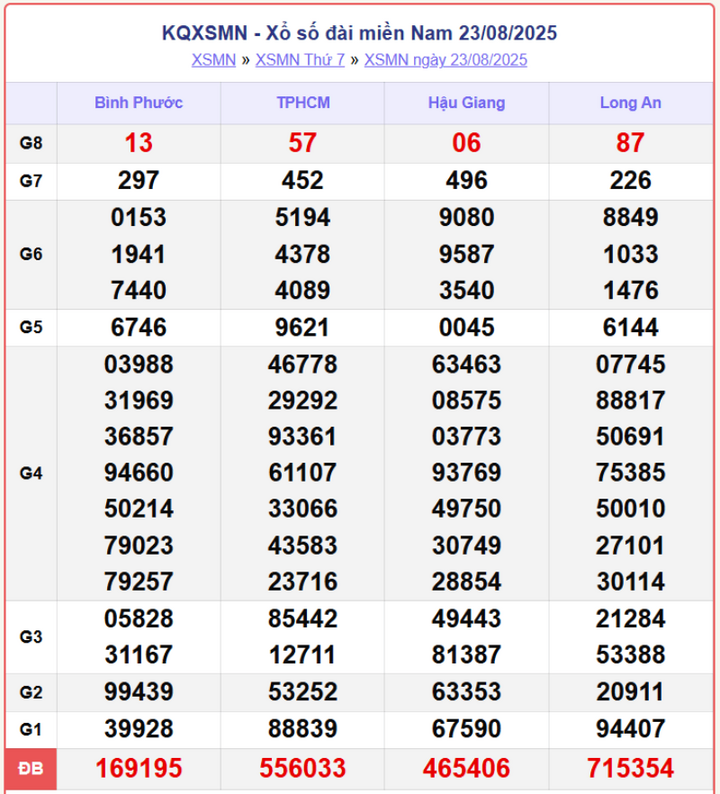Click G4 number 50214
Viewport: 720px width, 794px height.
pos(139,508)
